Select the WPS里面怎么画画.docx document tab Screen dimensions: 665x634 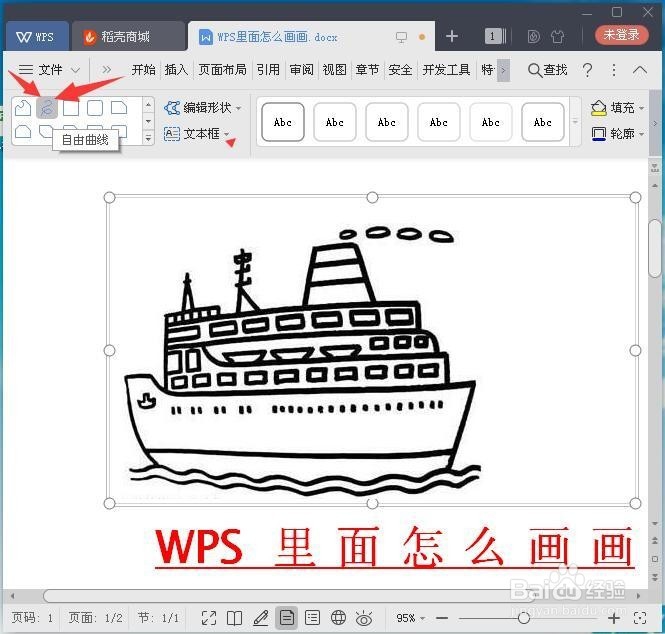[278, 37]
